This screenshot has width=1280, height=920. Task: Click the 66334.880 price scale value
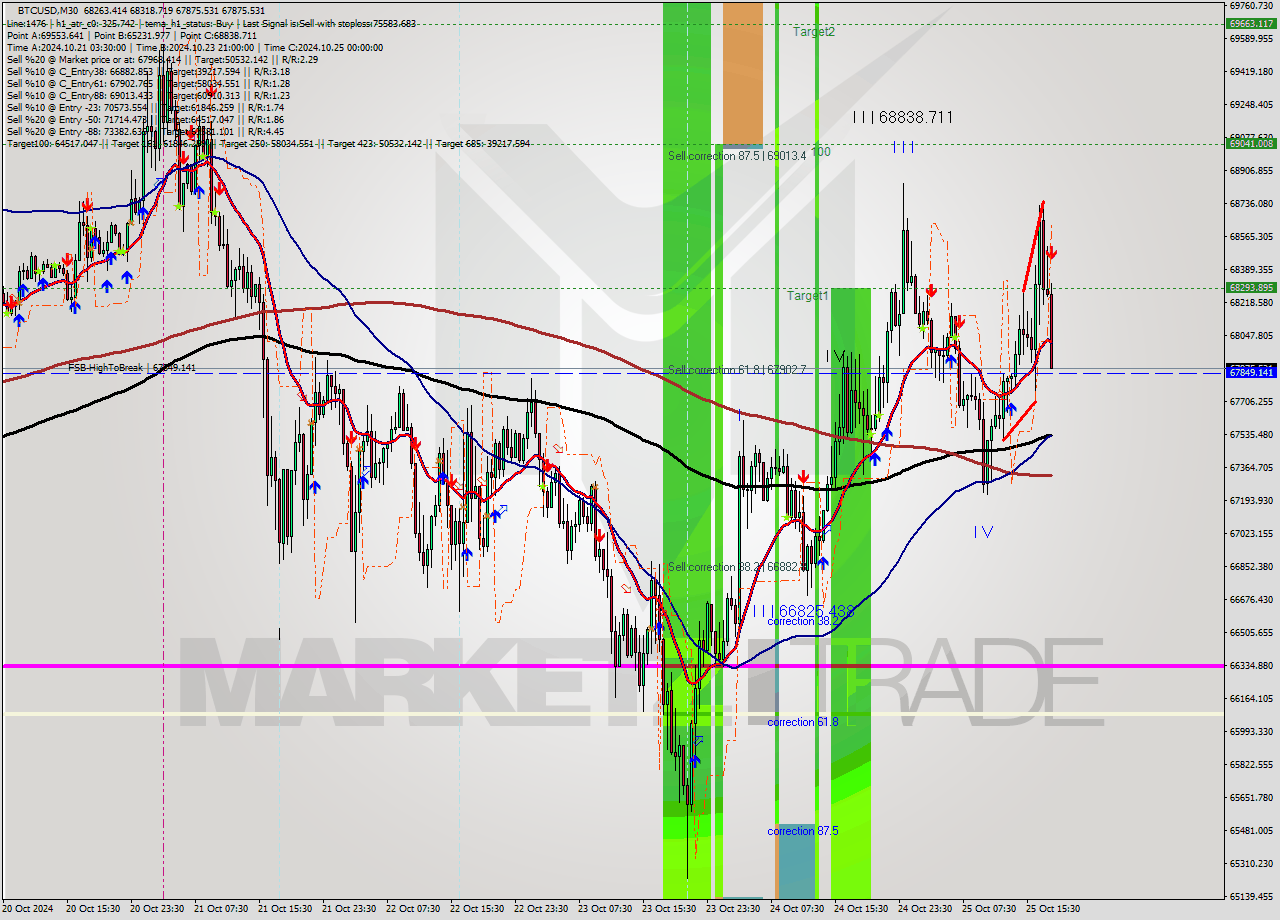(x=1251, y=665)
